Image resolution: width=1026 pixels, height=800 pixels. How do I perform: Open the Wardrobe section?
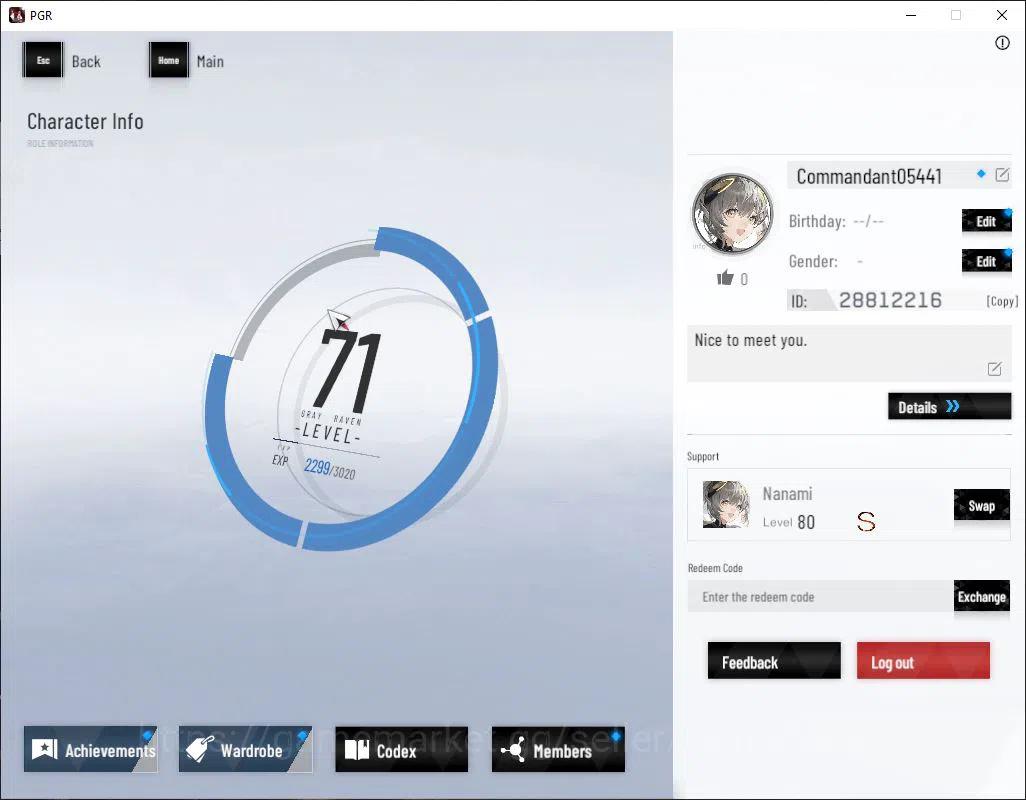pyautogui.click(x=245, y=750)
